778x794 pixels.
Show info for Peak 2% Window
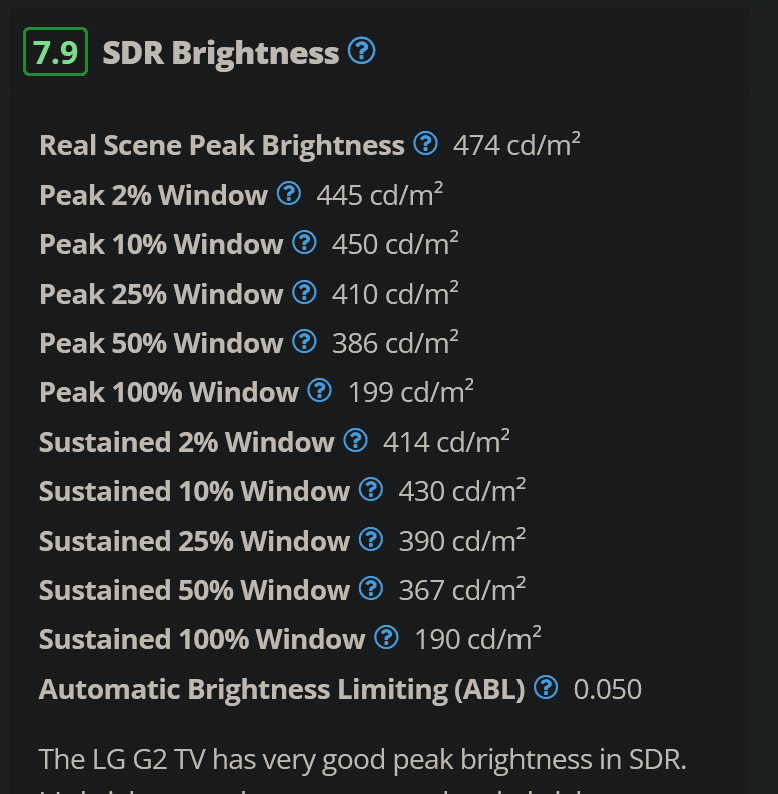coord(289,193)
